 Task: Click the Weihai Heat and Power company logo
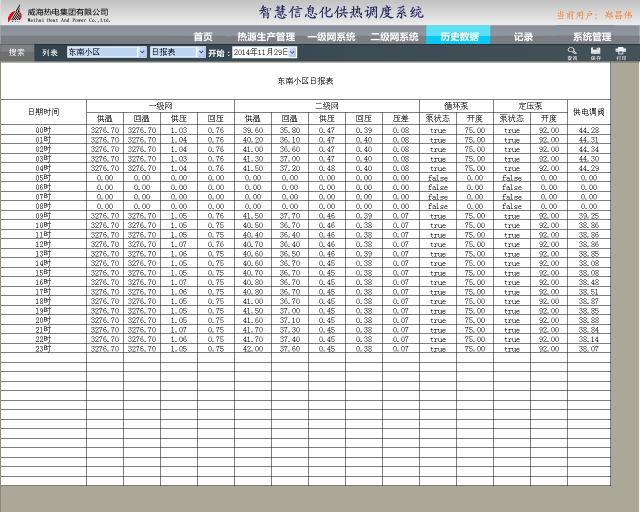coord(15,13)
